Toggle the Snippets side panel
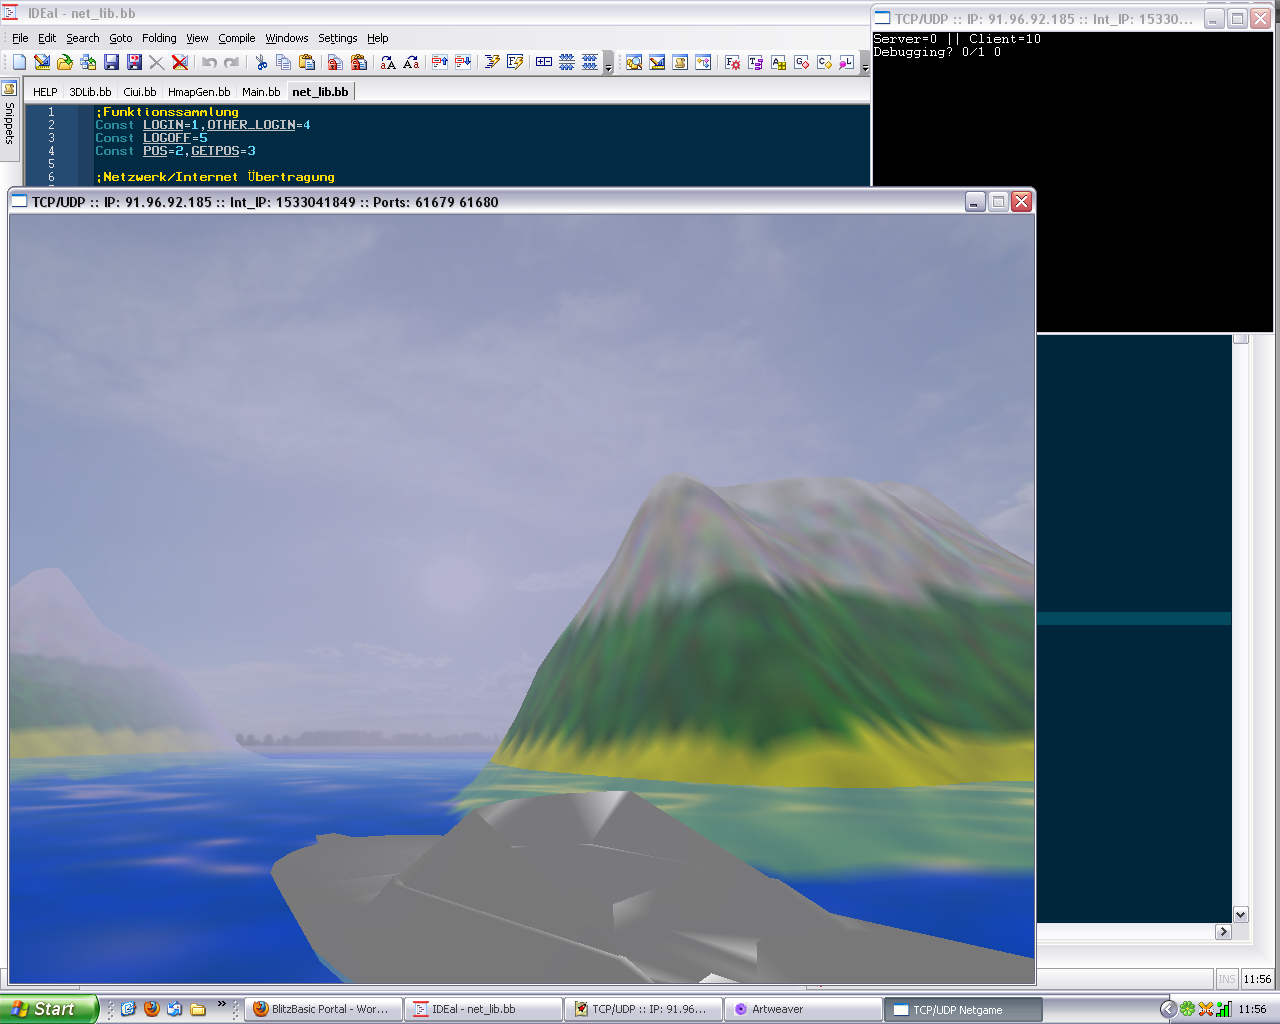The image size is (1280, 1024). point(10,115)
